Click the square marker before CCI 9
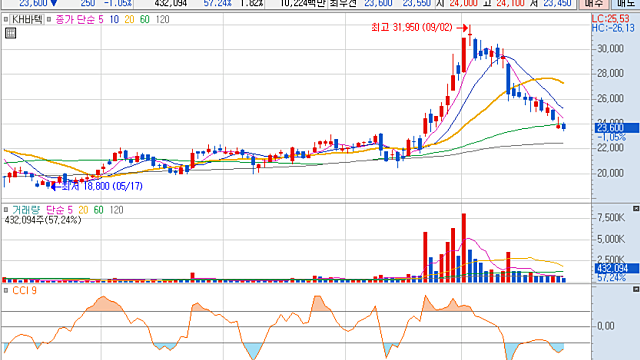Viewport: 640px width, 360px height. point(6,290)
